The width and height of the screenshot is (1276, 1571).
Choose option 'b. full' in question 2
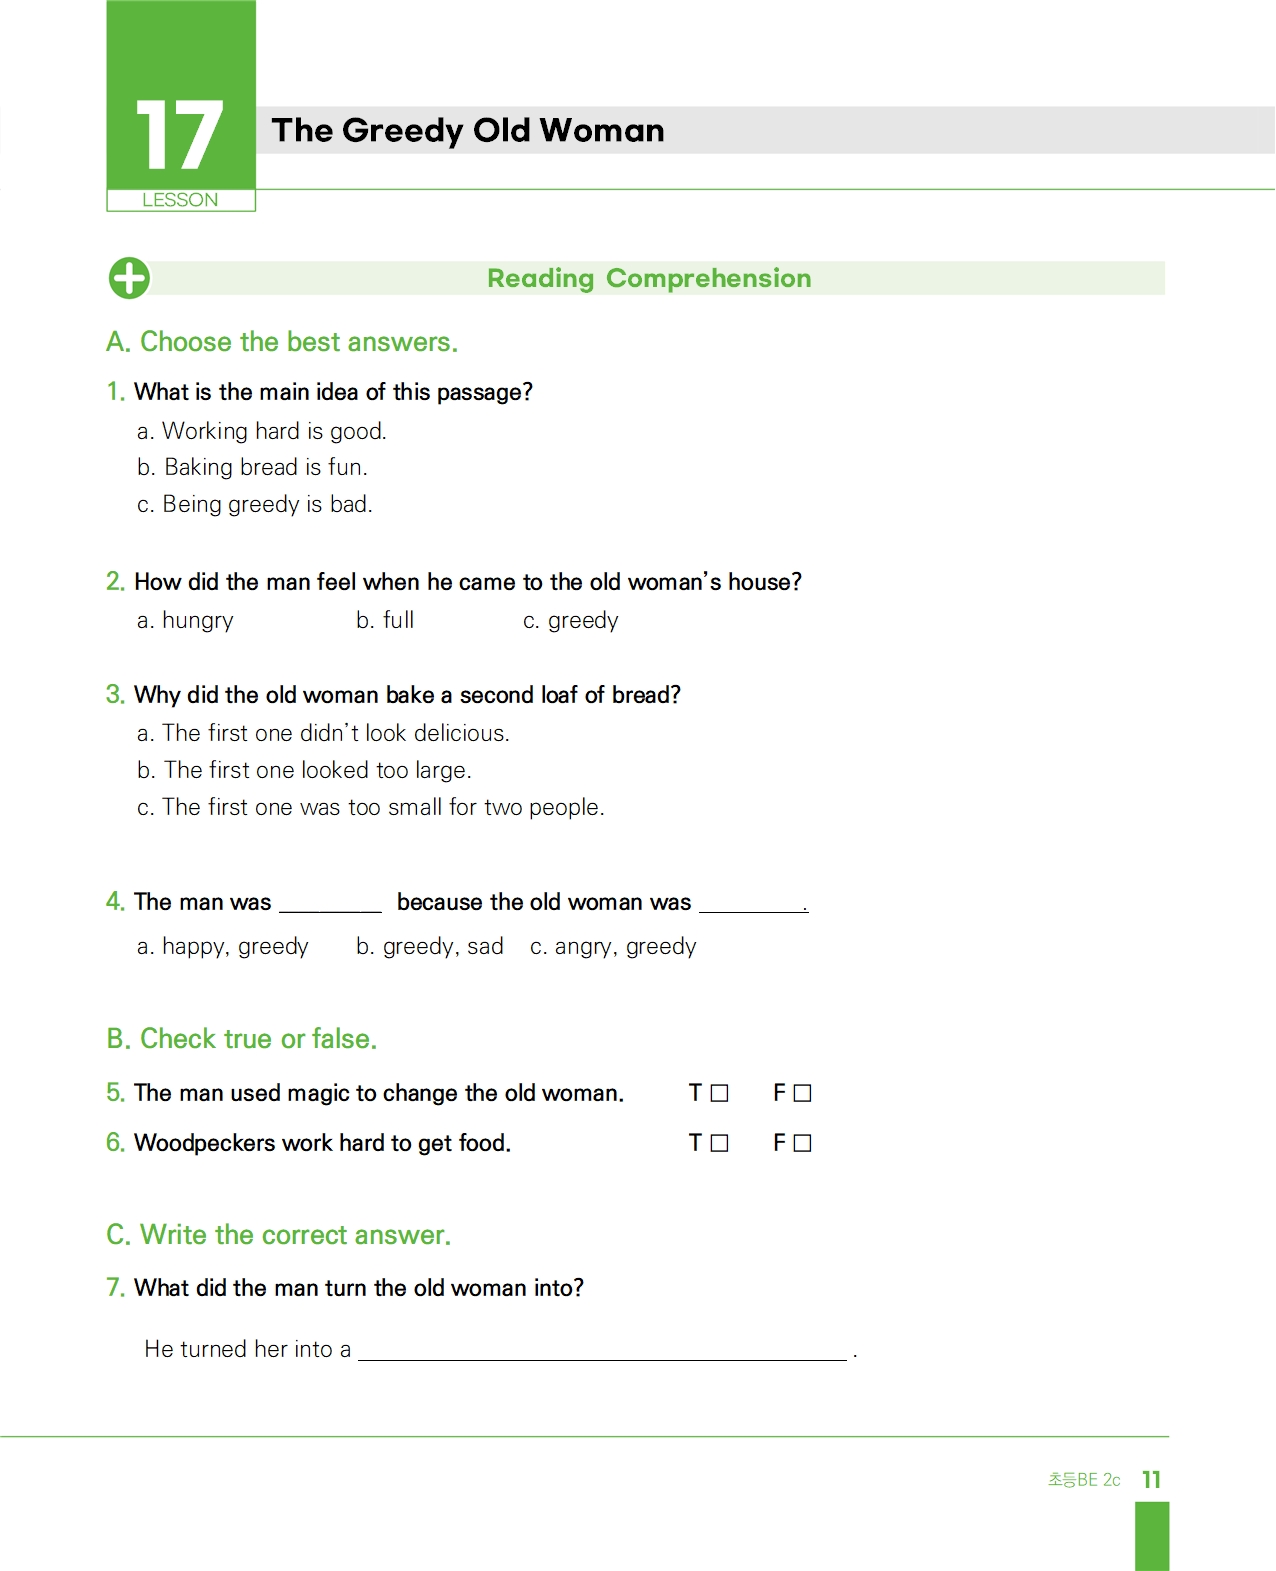[385, 620]
